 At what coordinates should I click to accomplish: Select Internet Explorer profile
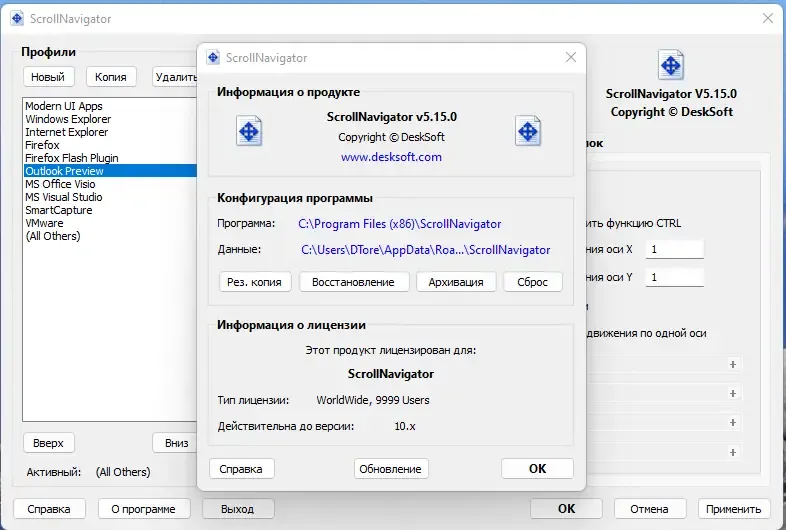110,132
